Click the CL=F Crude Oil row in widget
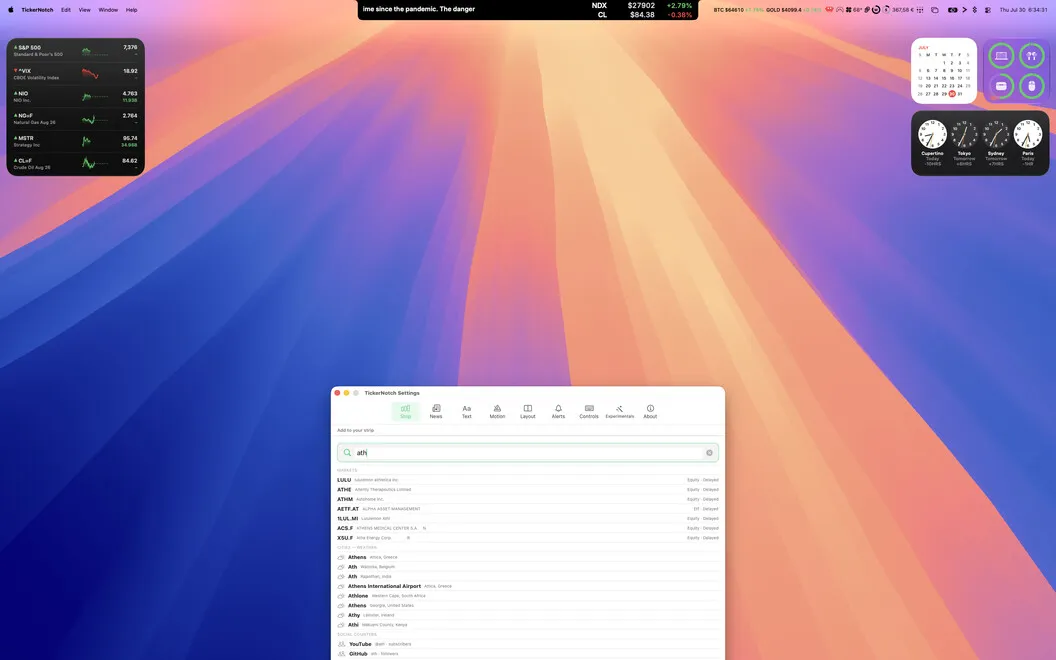The height and width of the screenshot is (660, 1056). click(75, 163)
